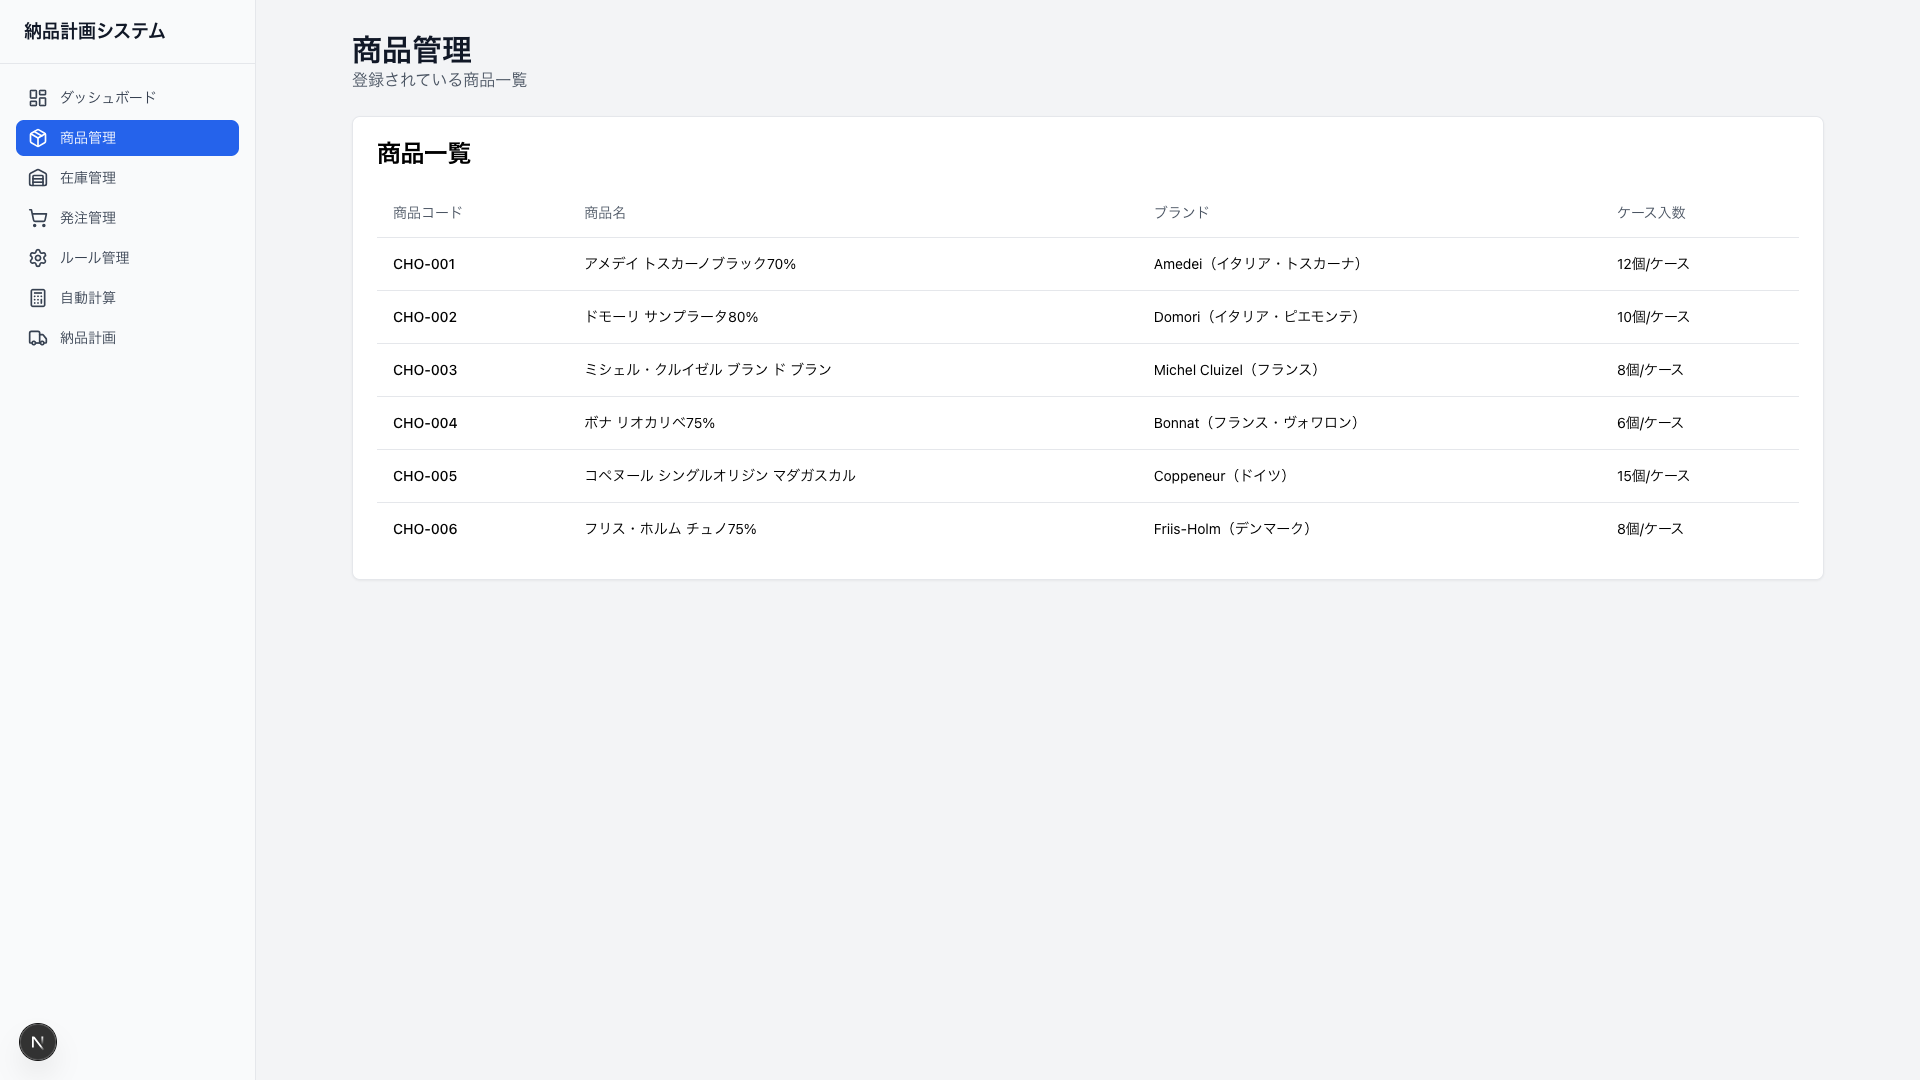1920x1080 pixels.
Task: Go to 在庫管理 page
Action: point(88,178)
